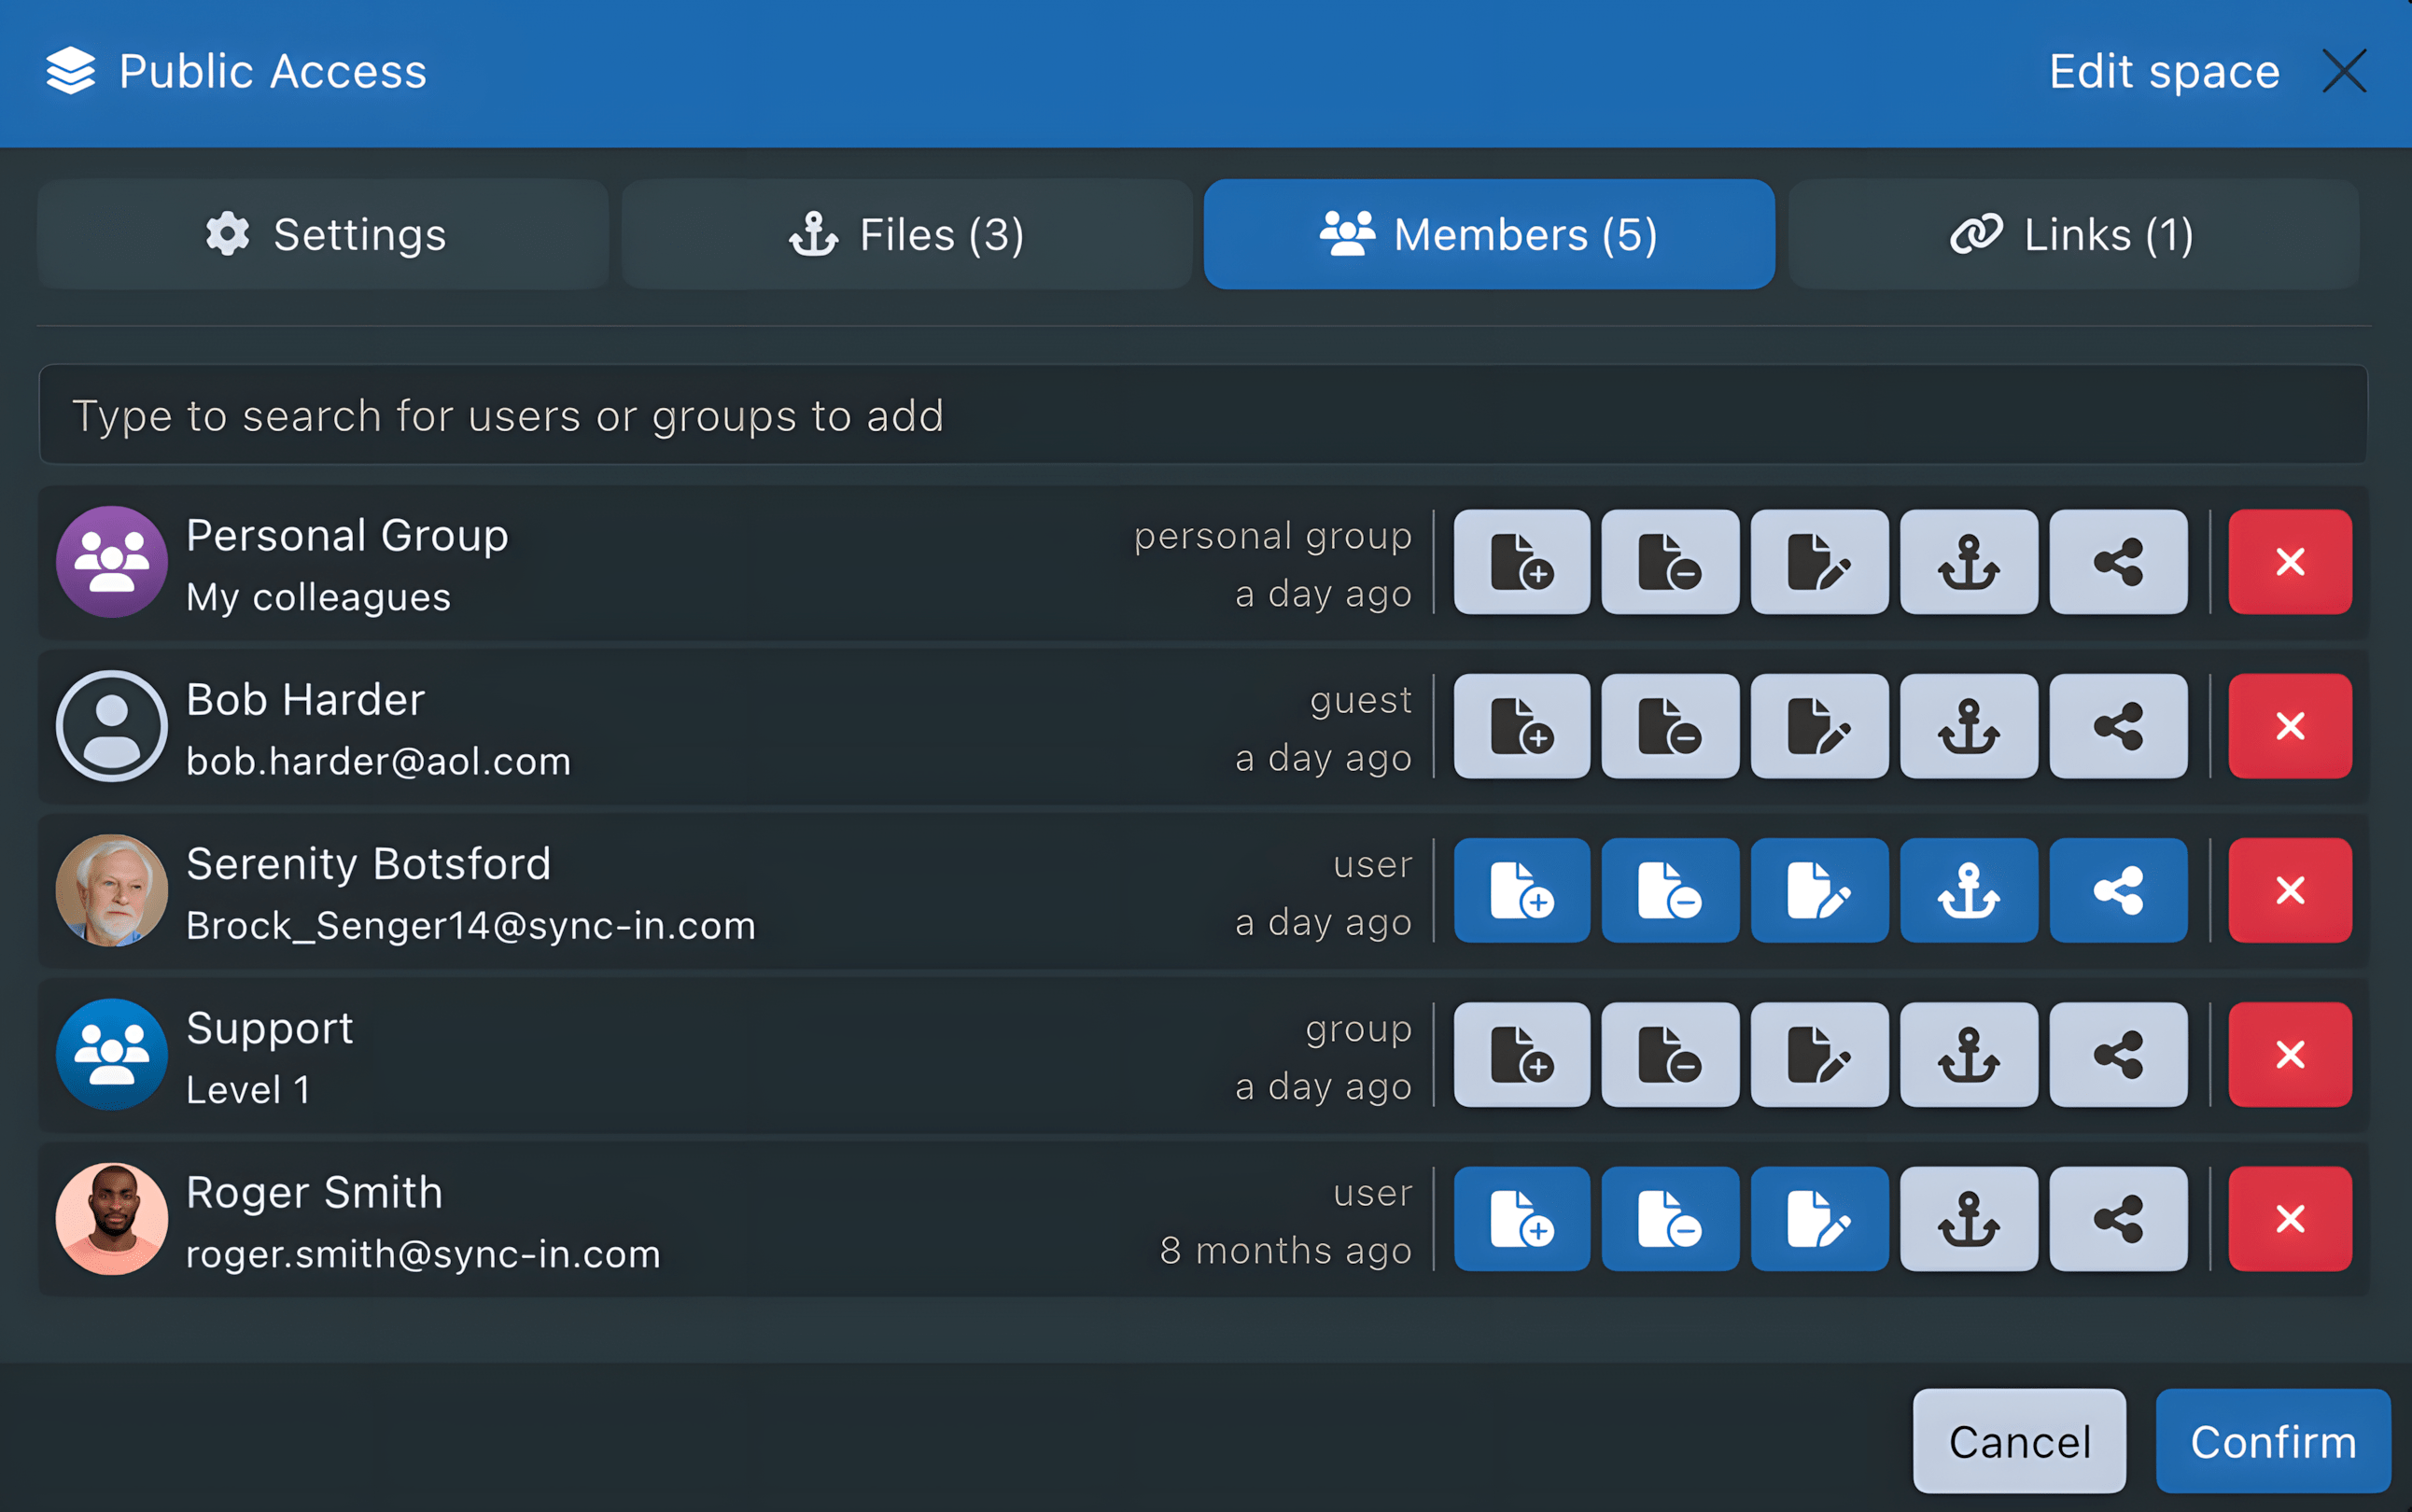Click the delete-file permission icon for Personal Group
The width and height of the screenshot is (2412, 1512).
[1670, 562]
